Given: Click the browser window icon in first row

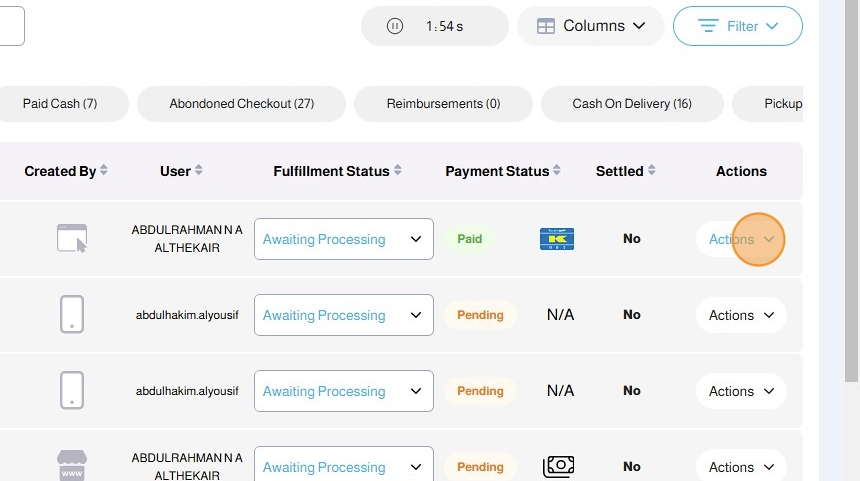Looking at the screenshot, I should pyautogui.click(x=72, y=238).
